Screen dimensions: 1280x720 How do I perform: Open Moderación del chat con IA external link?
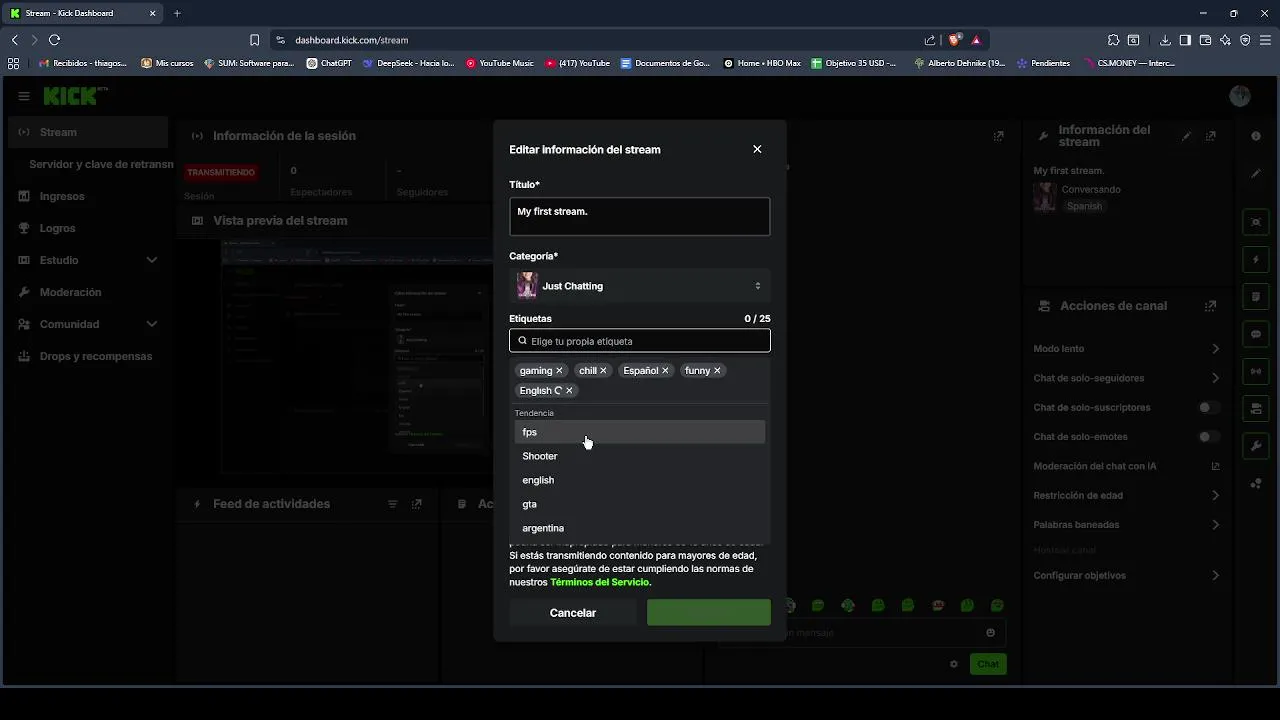(1216, 466)
